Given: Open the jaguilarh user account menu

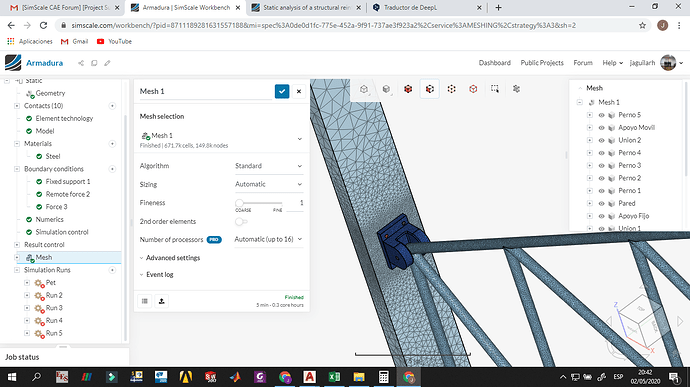Looking at the screenshot, I should coord(656,63).
